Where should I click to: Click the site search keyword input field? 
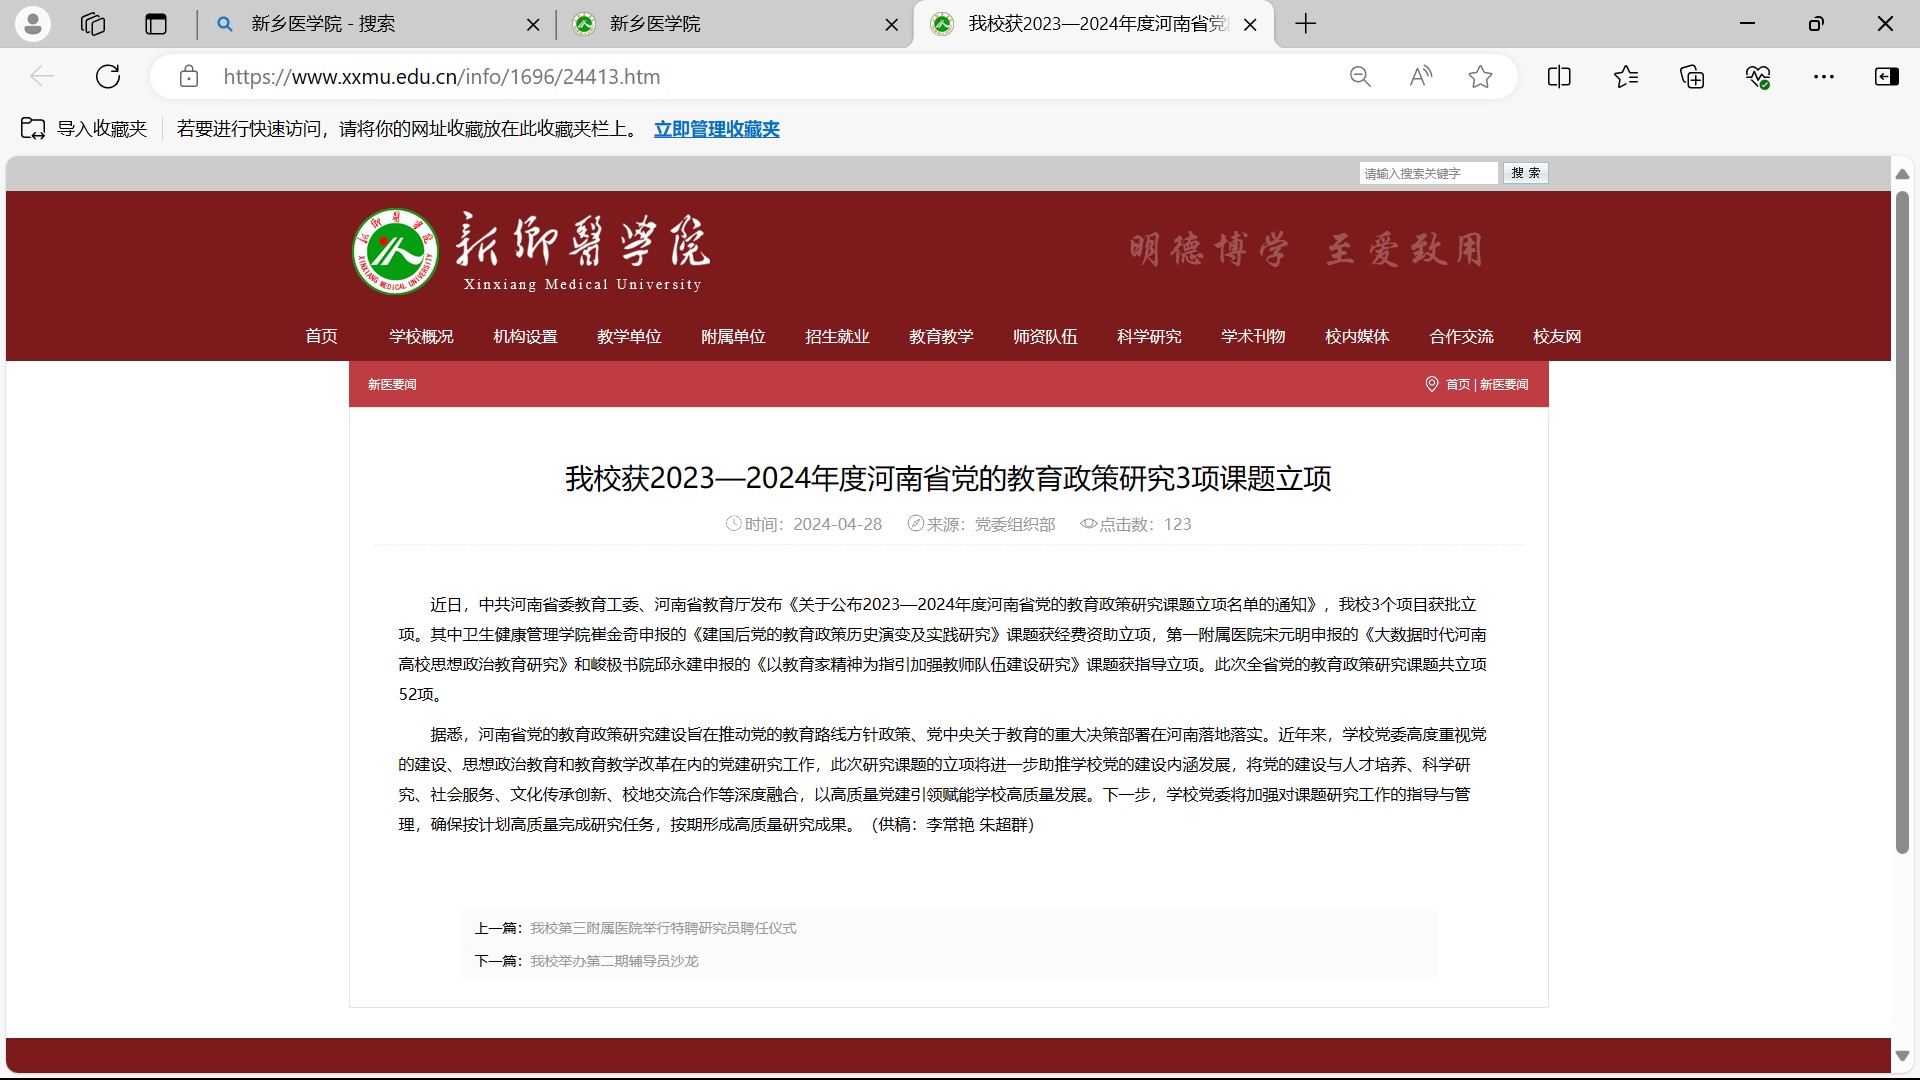1427,173
